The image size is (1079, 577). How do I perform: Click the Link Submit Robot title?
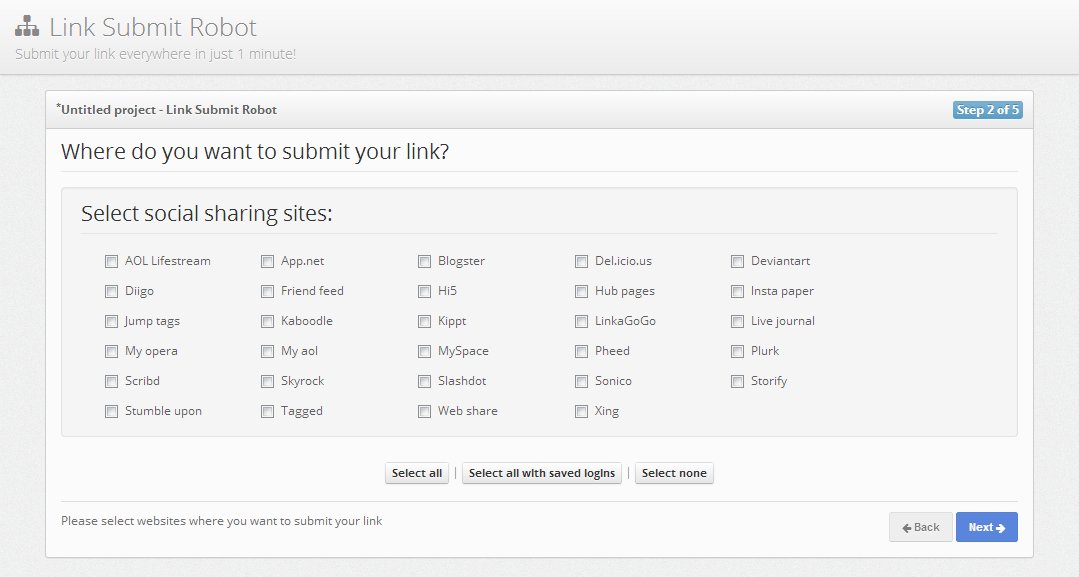click(153, 27)
